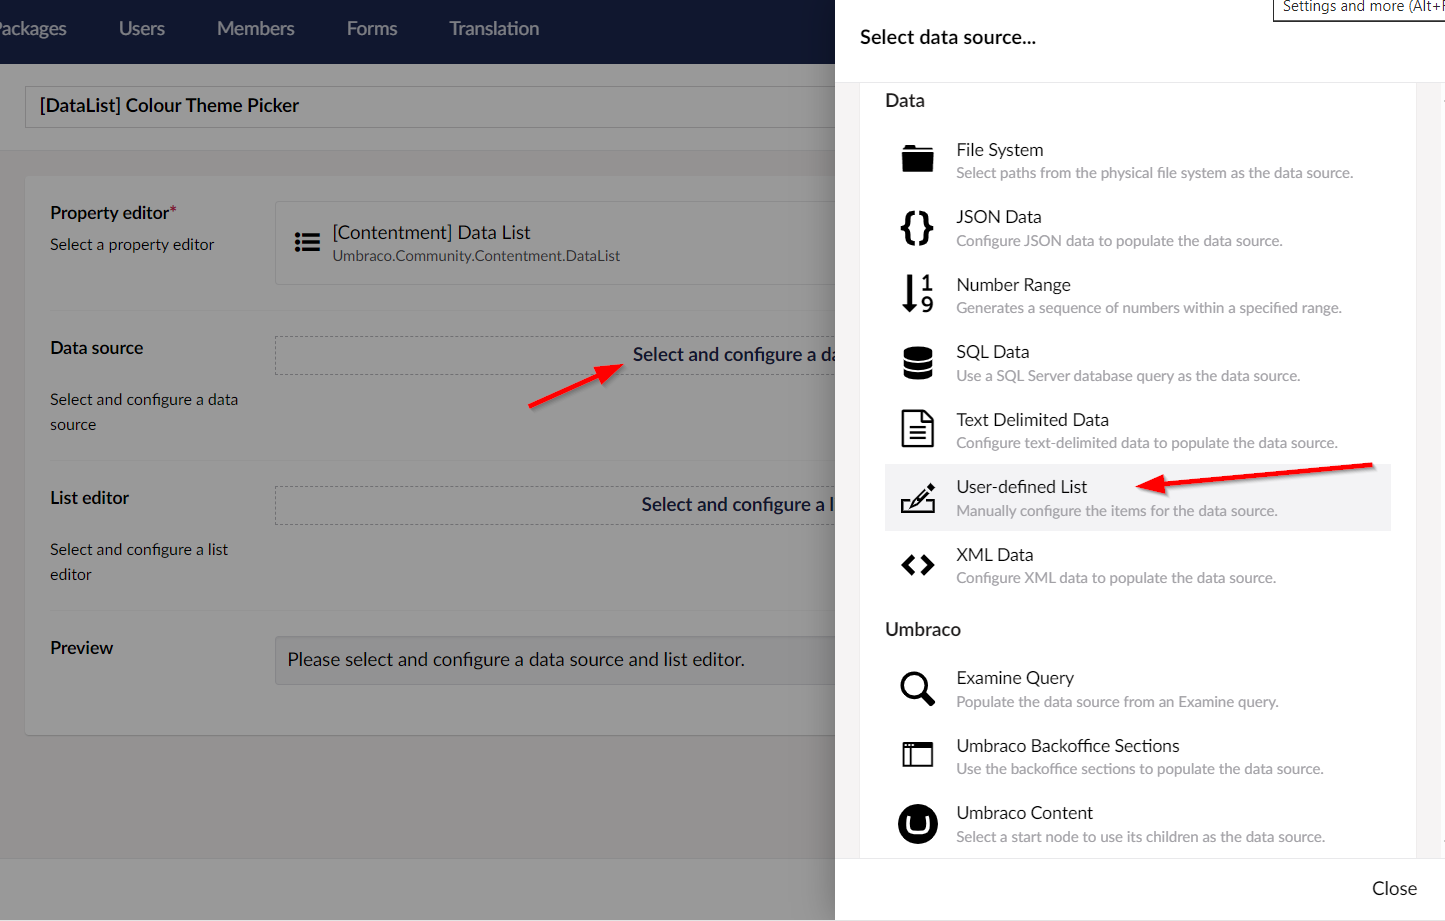Click the User-defined List edit icon
Image resolution: width=1445 pixels, height=921 pixels.
[x=917, y=497]
